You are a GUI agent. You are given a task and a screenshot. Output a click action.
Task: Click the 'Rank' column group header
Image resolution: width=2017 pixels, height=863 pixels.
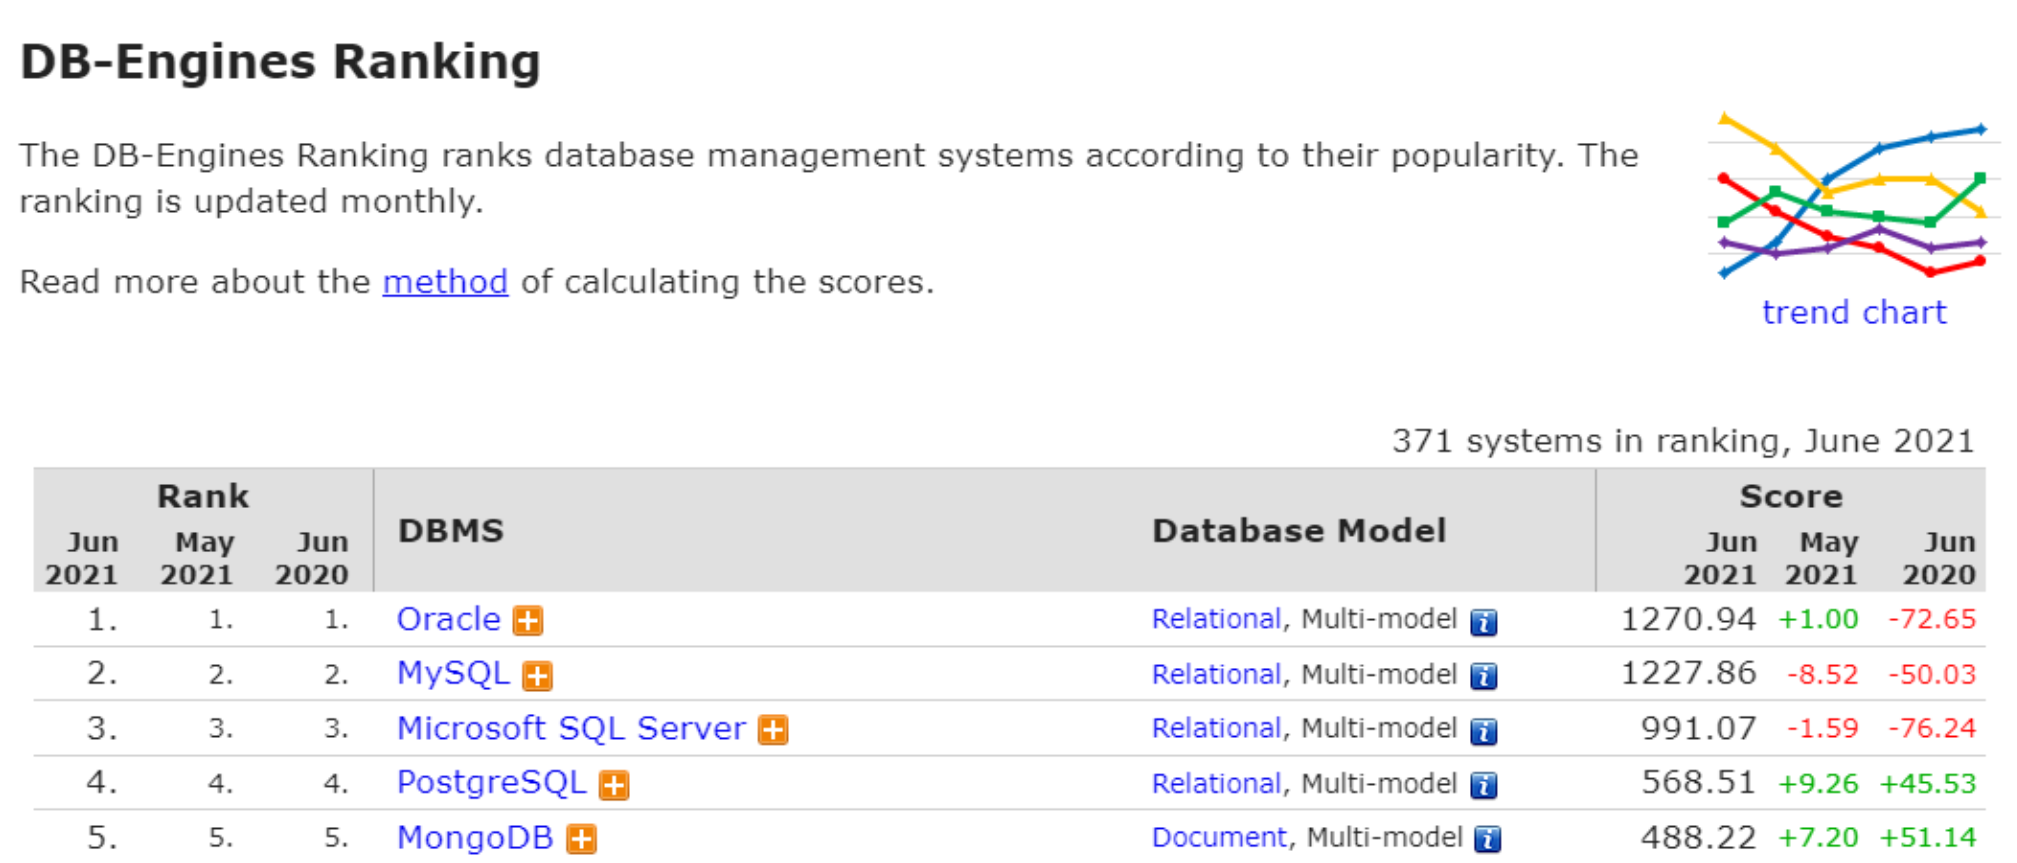point(203,496)
